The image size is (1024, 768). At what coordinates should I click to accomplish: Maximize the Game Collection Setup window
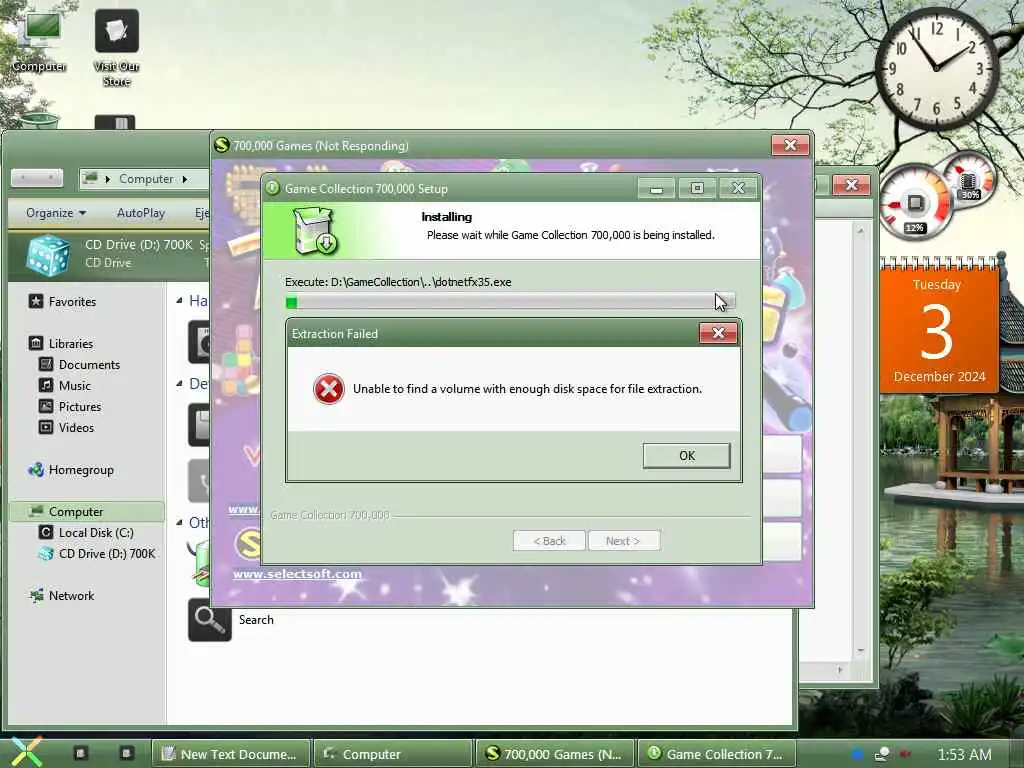(x=697, y=189)
